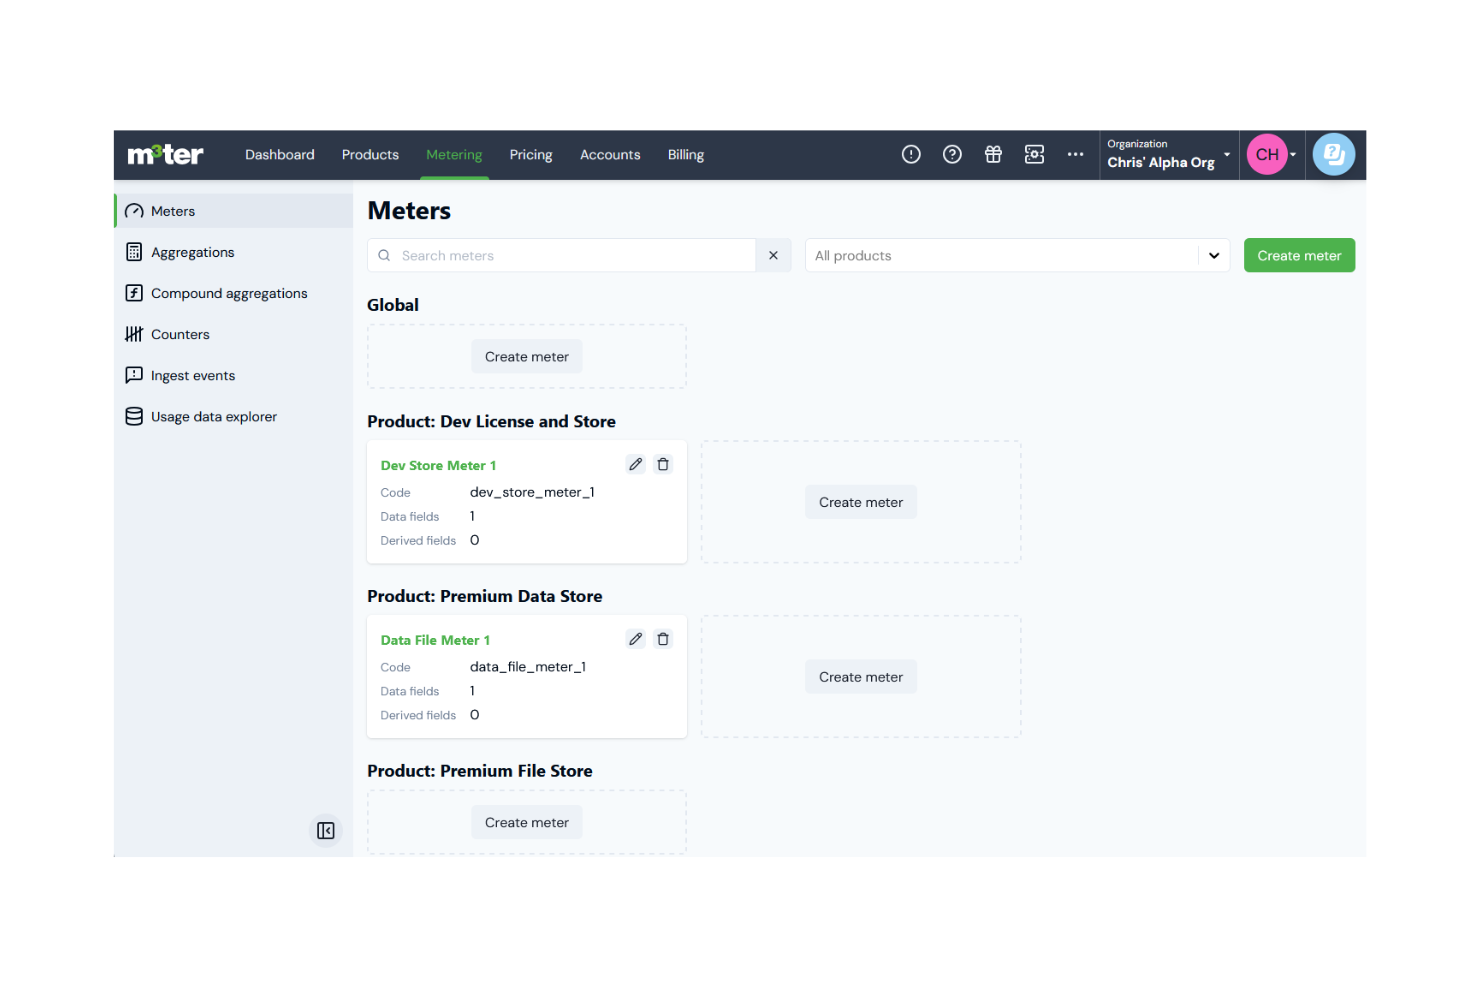Screen dimensions: 1480x987
Task: Click the Global section heading
Action: click(393, 305)
